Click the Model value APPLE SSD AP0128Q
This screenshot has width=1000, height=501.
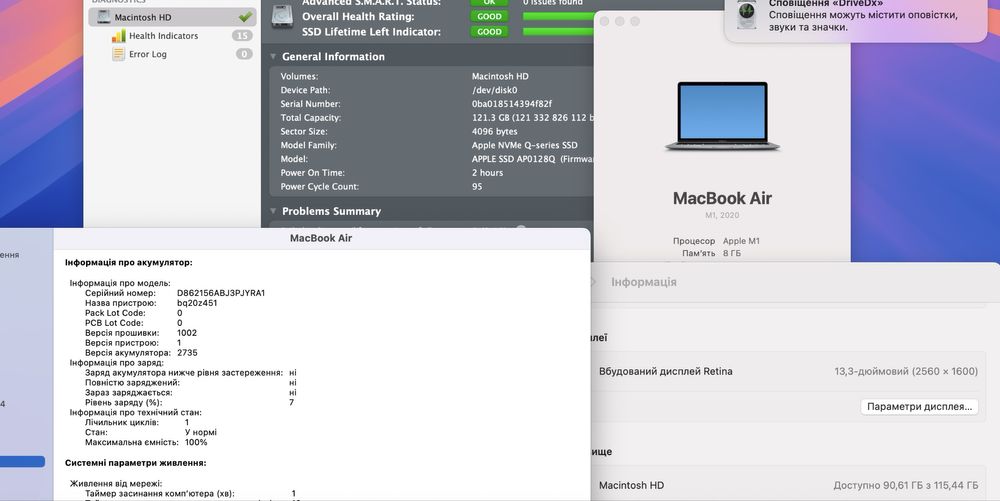coord(533,159)
